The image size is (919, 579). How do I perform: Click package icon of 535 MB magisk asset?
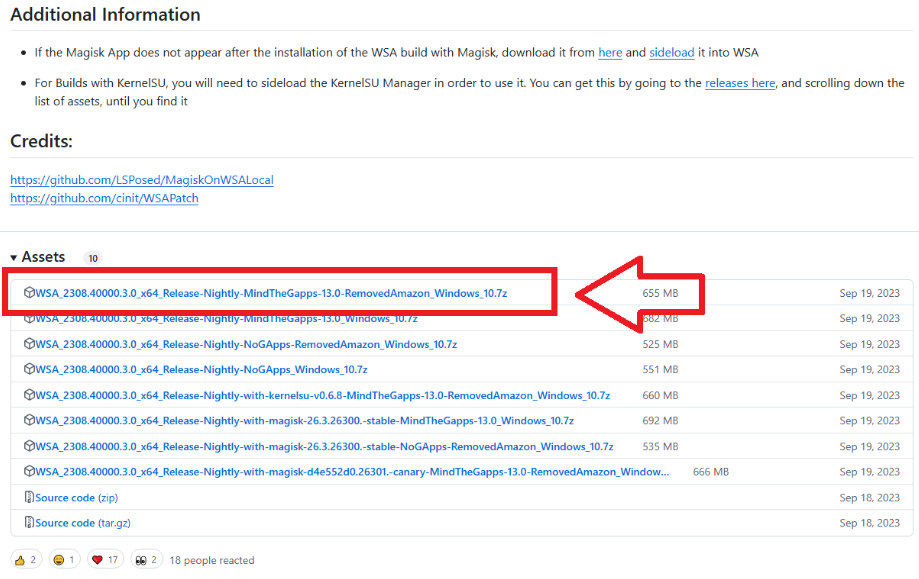(29, 446)
